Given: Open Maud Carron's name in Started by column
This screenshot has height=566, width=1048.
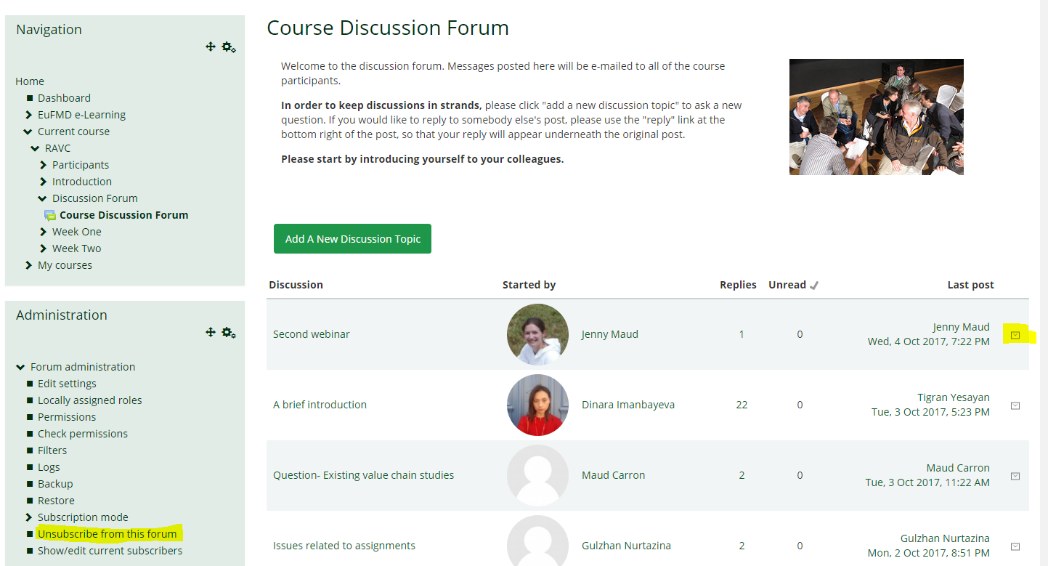Looking at the screenshot, I should (x=613, y=475).
